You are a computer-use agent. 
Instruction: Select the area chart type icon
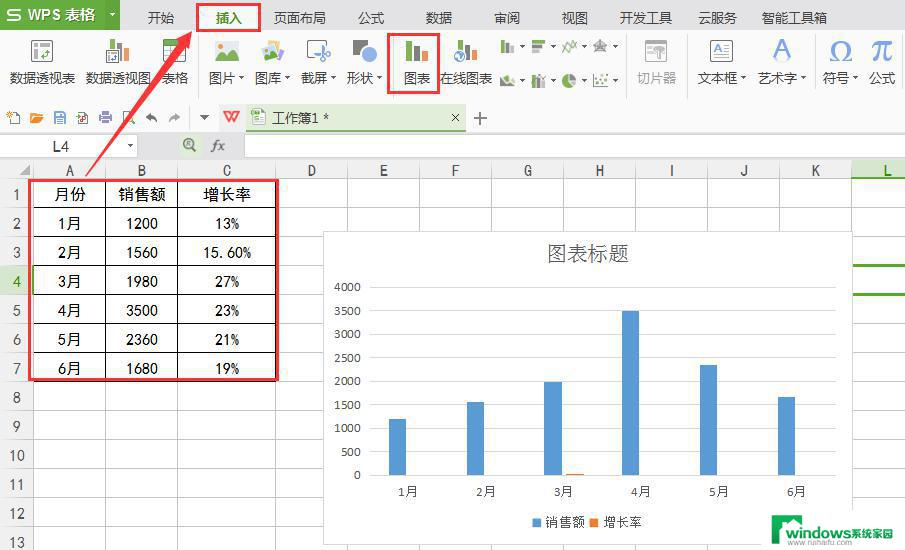pos(507,80)
